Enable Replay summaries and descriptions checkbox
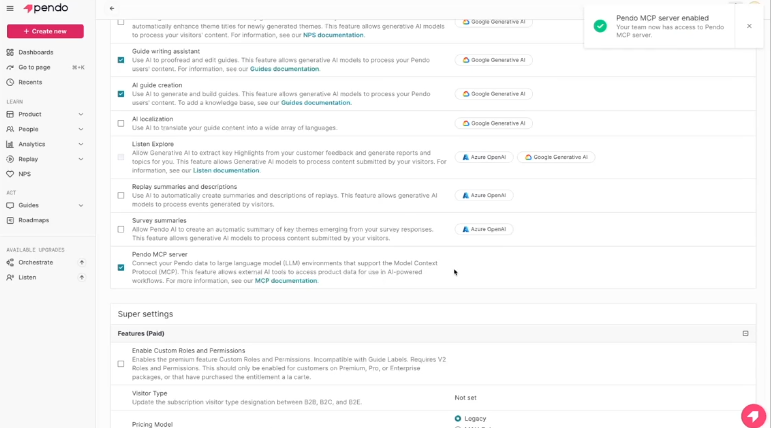 point(121,195)
